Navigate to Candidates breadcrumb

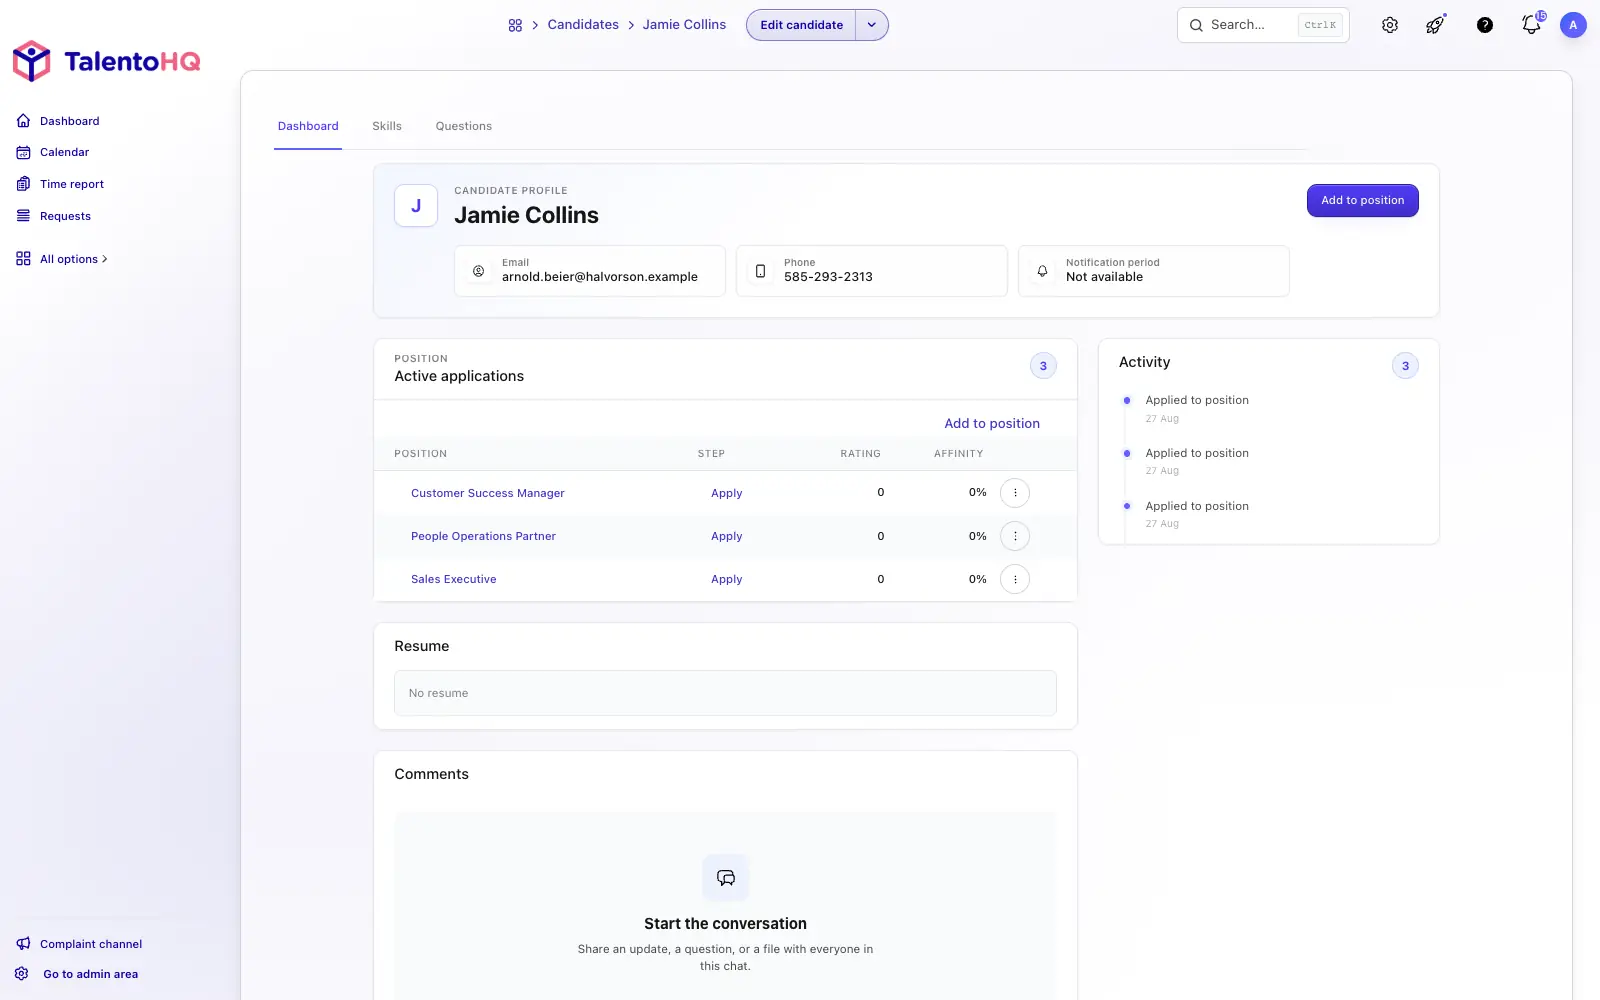pos(583,25)
